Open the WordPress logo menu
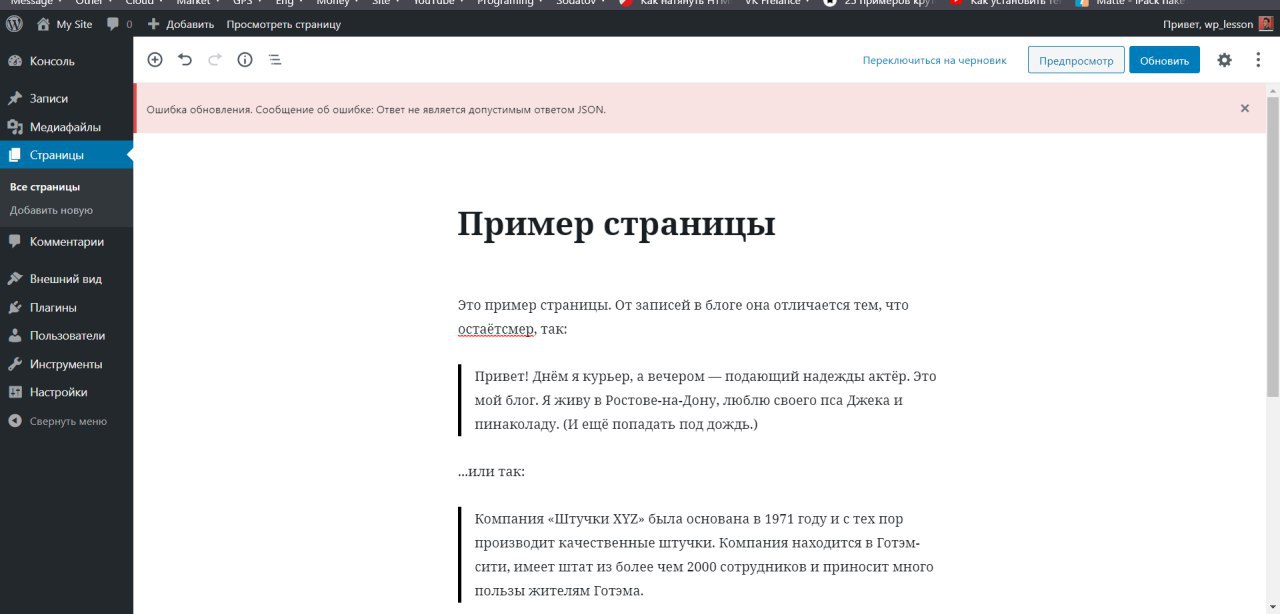The height and width of the screenshot is (614, 1280). click(15, 24)
